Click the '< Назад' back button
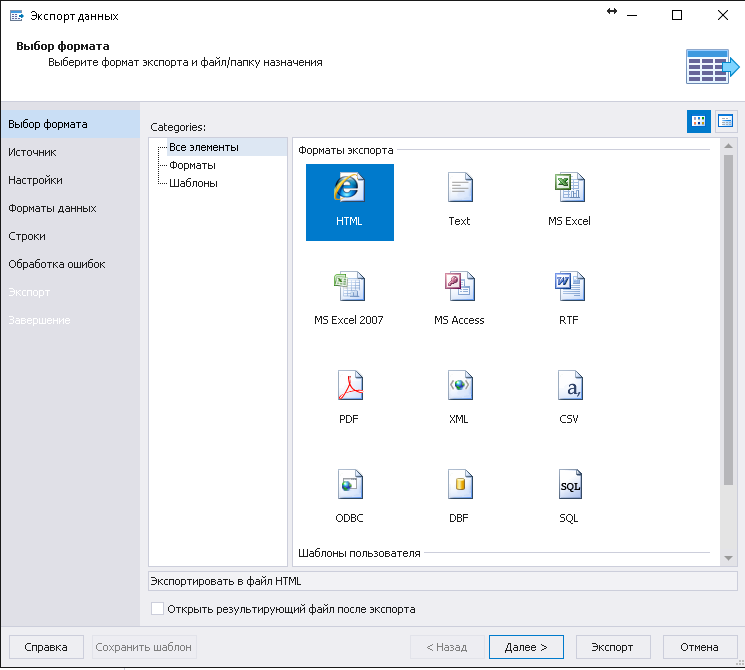745x670 pixels. coord(447,647)
